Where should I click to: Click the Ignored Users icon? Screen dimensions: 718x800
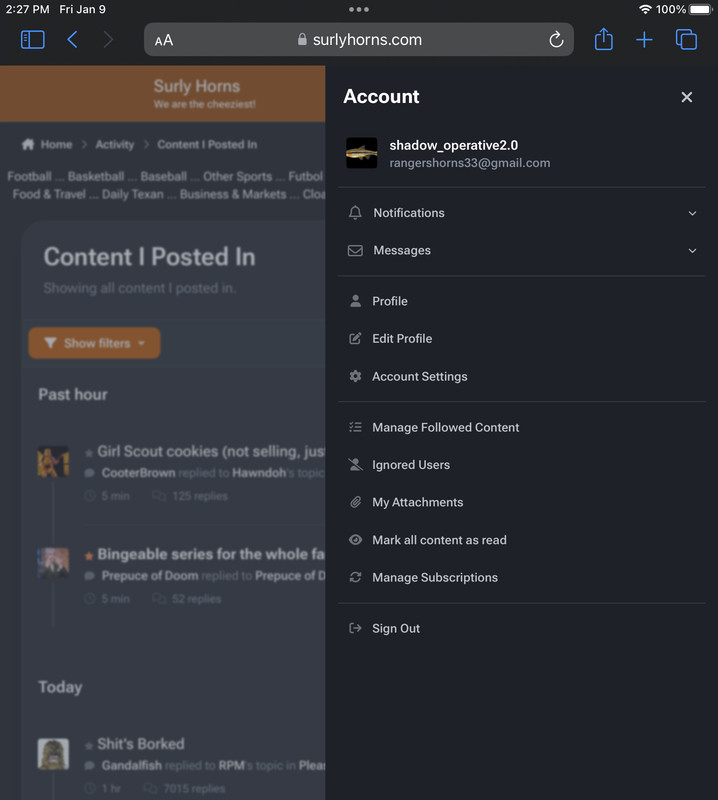355,464
